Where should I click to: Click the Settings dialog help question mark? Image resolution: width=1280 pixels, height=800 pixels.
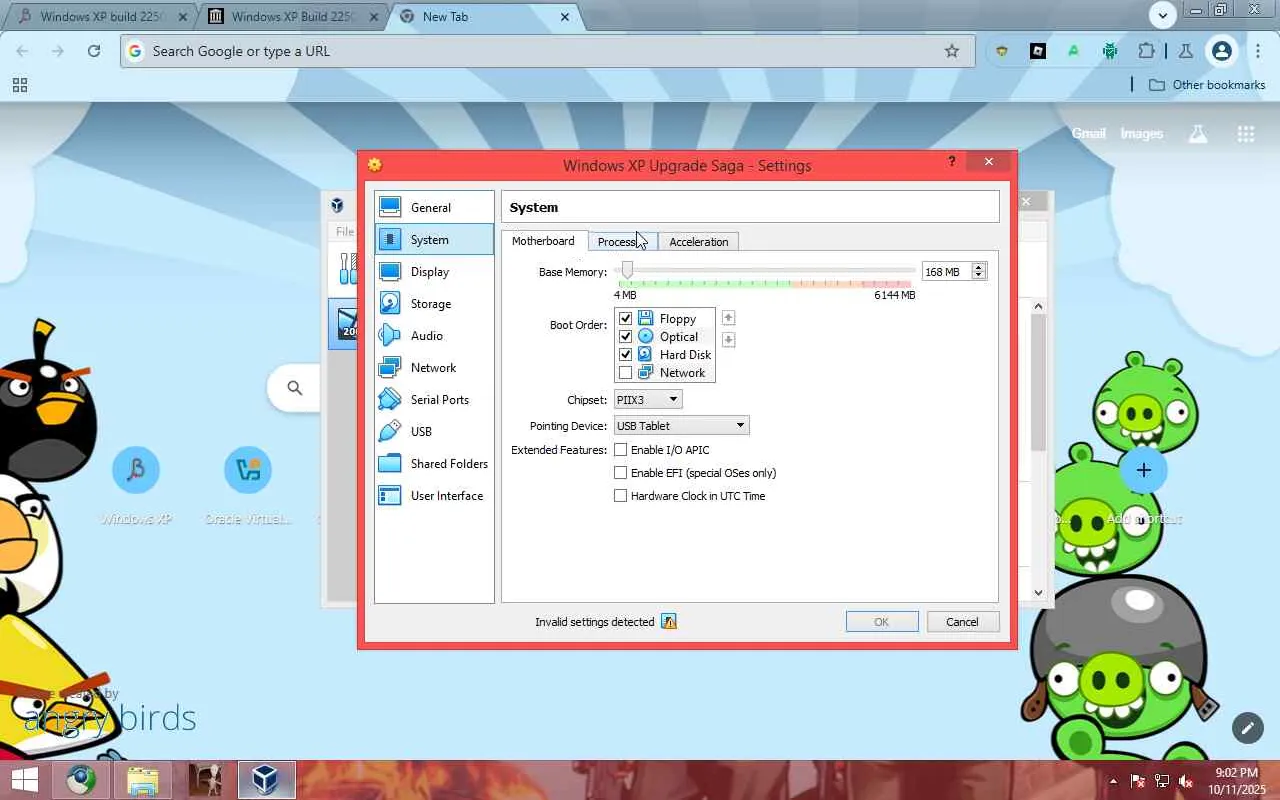point(952,162)
